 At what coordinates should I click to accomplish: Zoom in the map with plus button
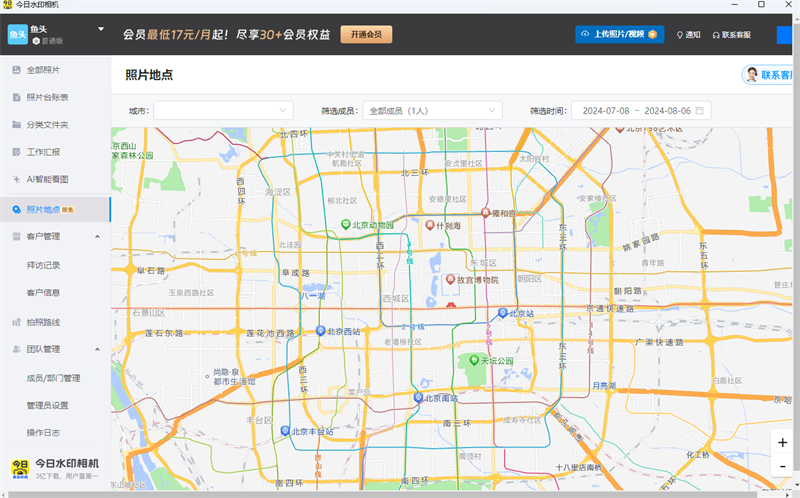pos(782,442)
